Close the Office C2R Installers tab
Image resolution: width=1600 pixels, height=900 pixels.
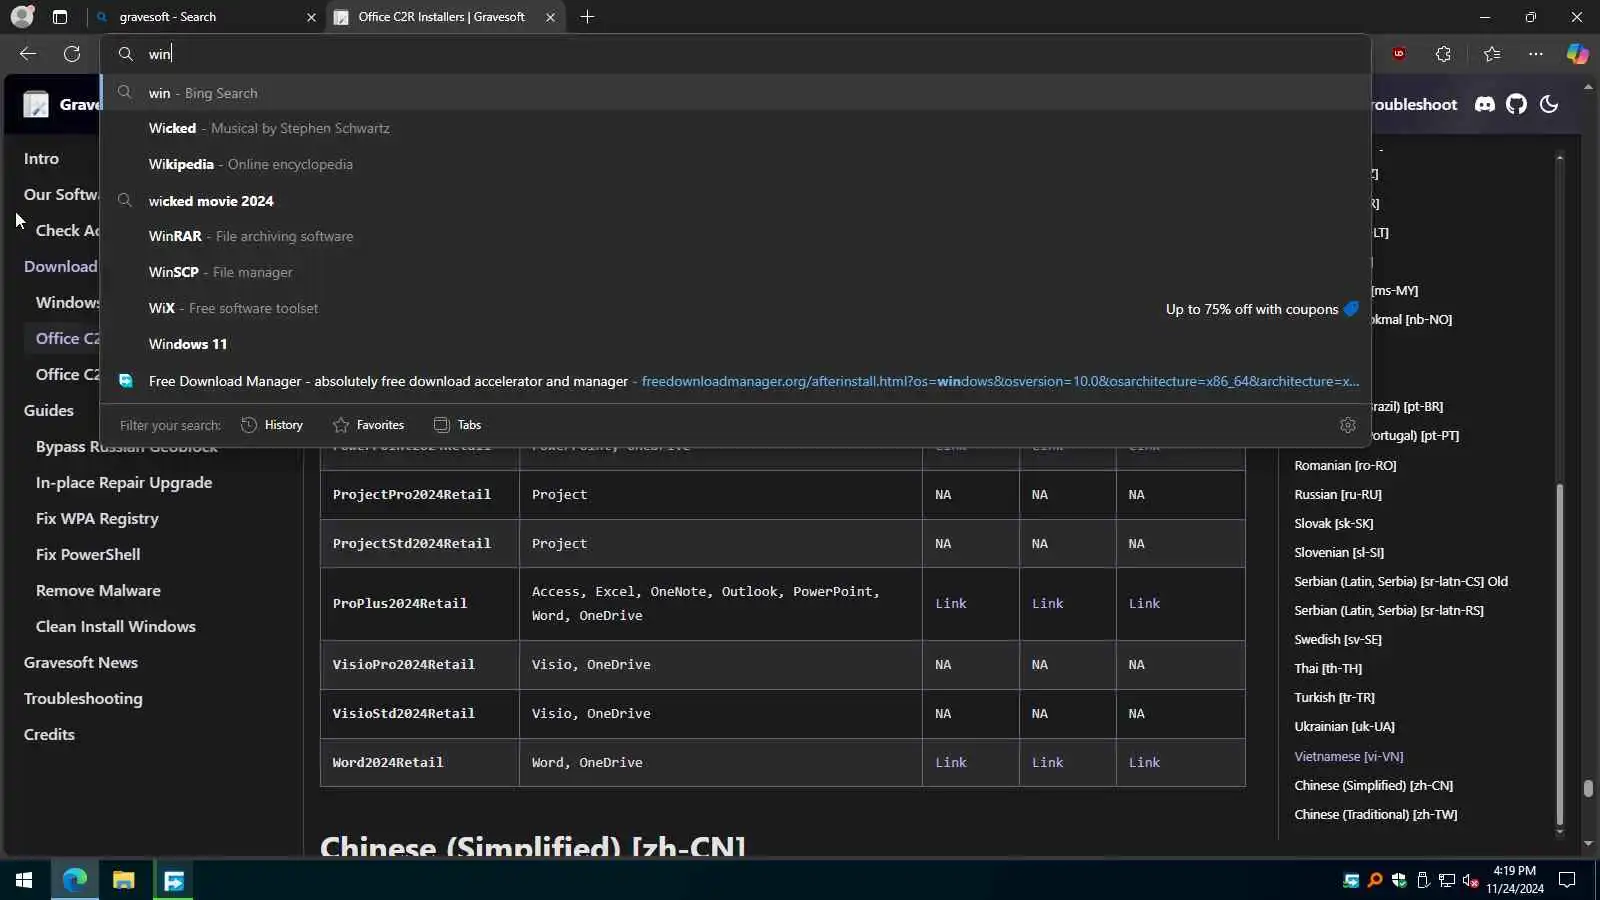pyautogui.click(x=550, y=17)
